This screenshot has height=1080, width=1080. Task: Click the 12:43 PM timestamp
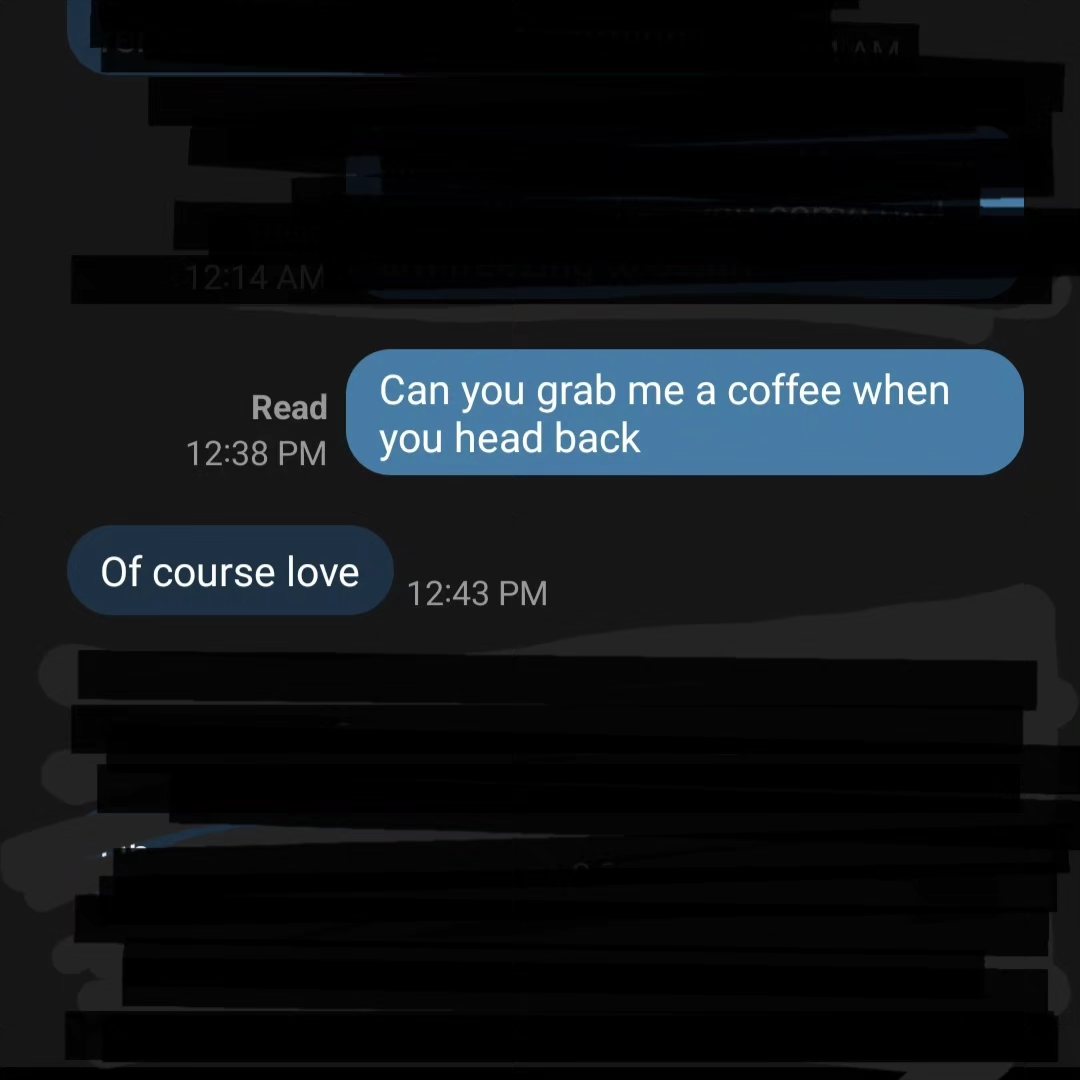tap(477, 593)
